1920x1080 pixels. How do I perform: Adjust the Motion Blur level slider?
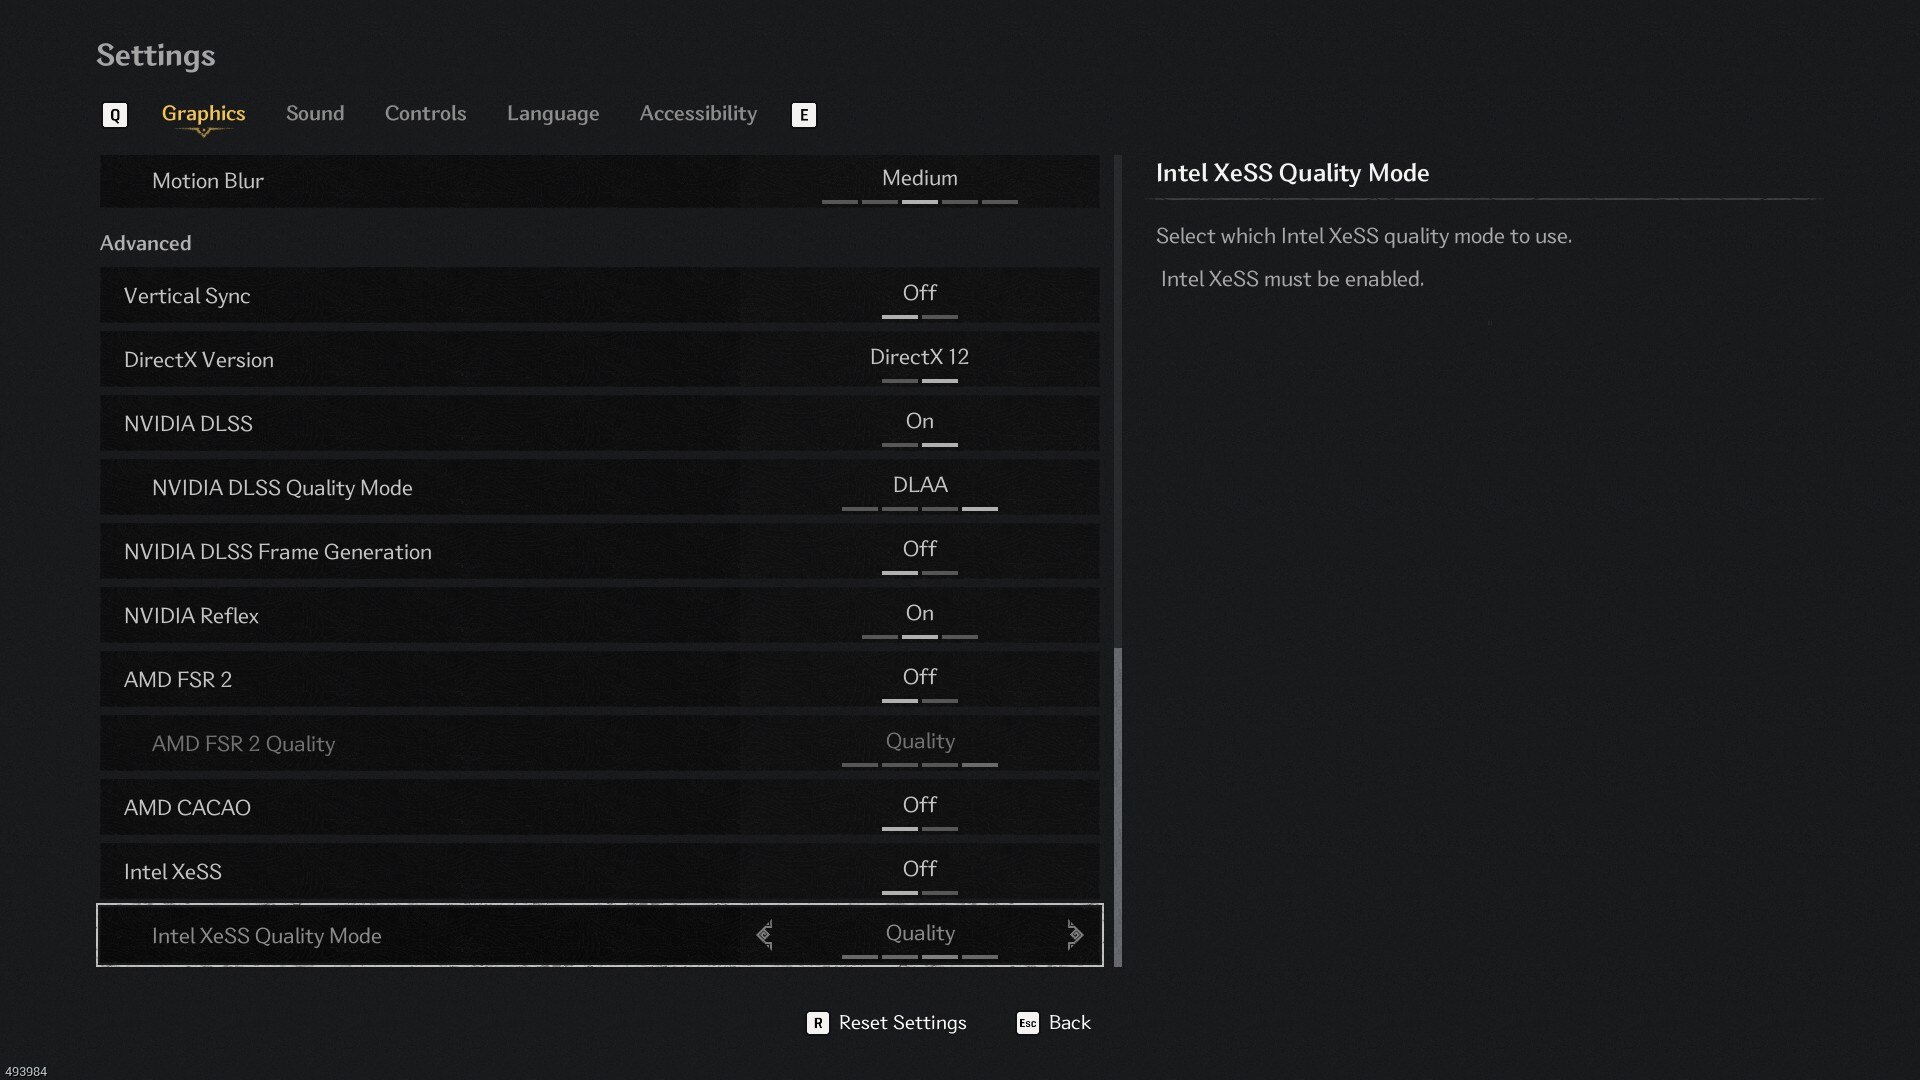(919, 201)
